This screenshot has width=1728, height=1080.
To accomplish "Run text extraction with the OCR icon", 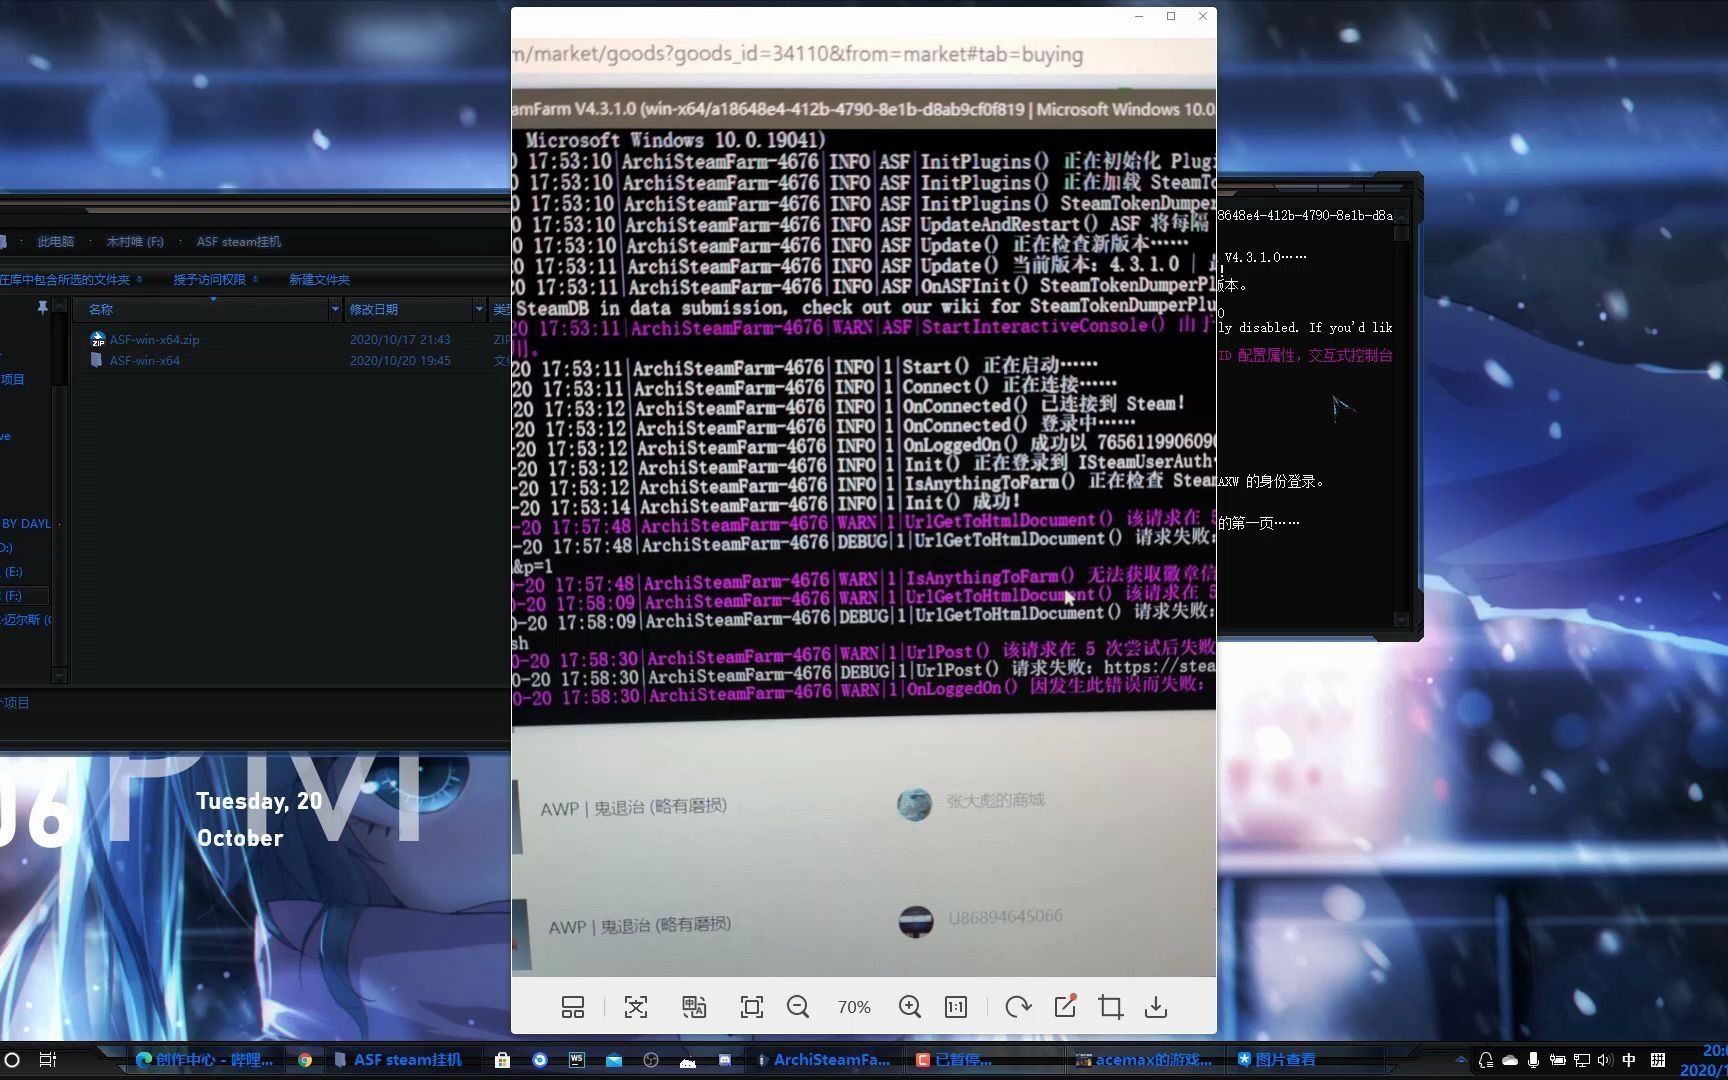I will (636, 1007).
